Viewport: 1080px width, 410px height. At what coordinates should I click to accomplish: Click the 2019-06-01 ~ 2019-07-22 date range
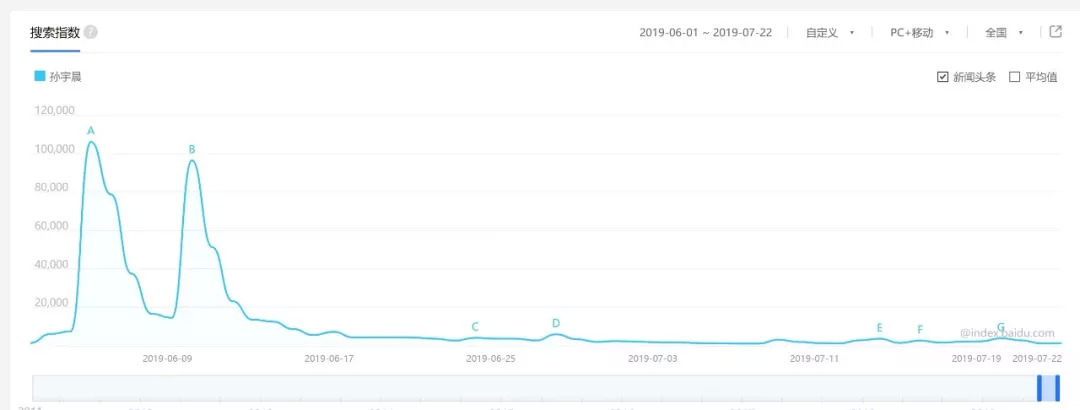[x=707, y=33]
